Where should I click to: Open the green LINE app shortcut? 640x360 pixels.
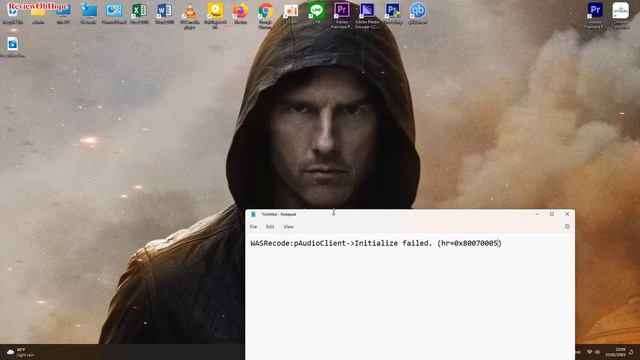coord(316,12)
